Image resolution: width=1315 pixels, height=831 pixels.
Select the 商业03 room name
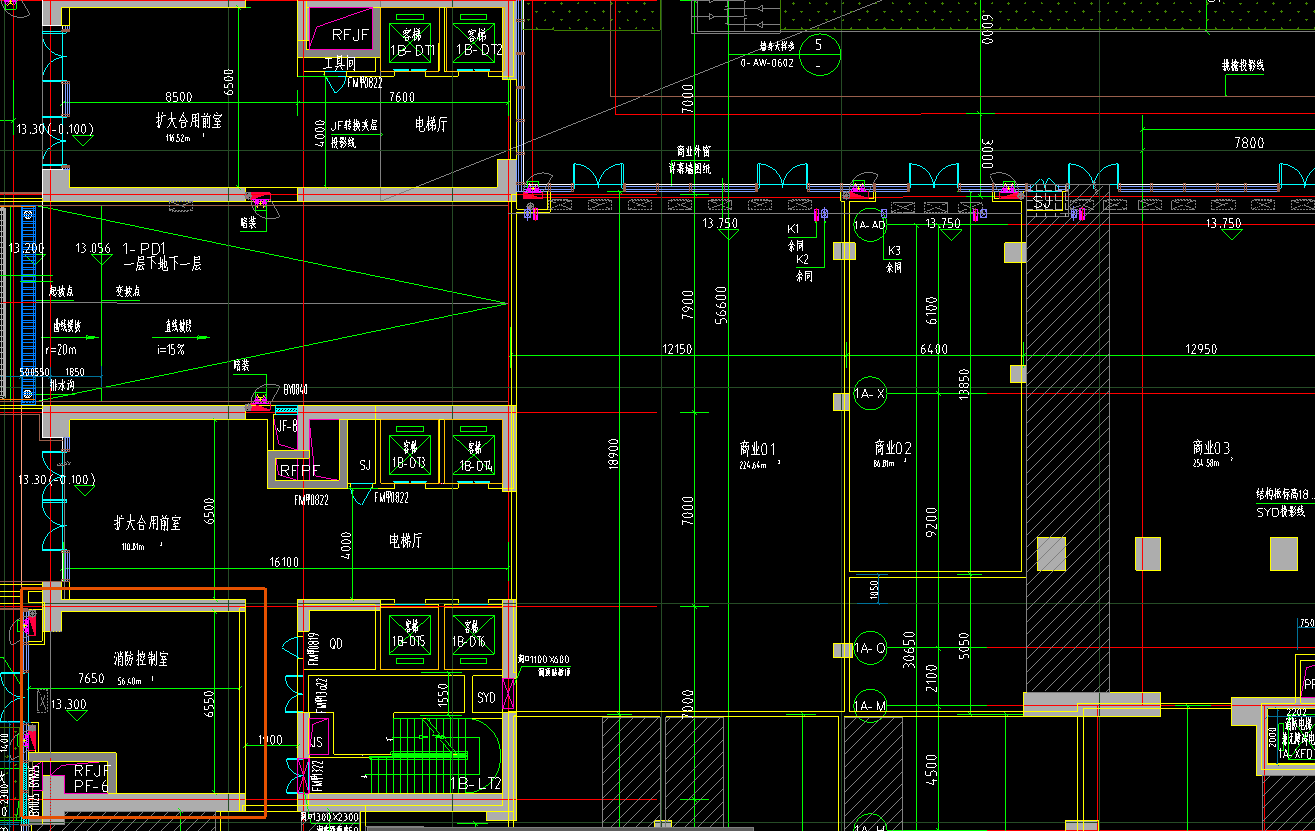(1210, 447)
